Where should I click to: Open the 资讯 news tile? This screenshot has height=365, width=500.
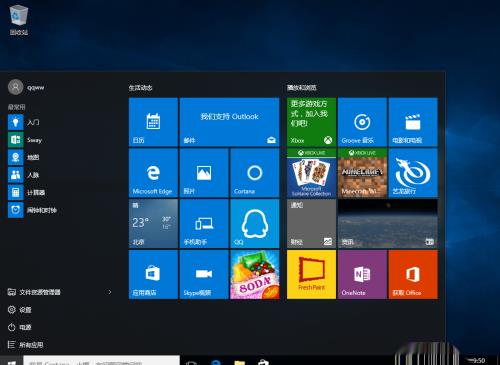[x=388, y=224]
